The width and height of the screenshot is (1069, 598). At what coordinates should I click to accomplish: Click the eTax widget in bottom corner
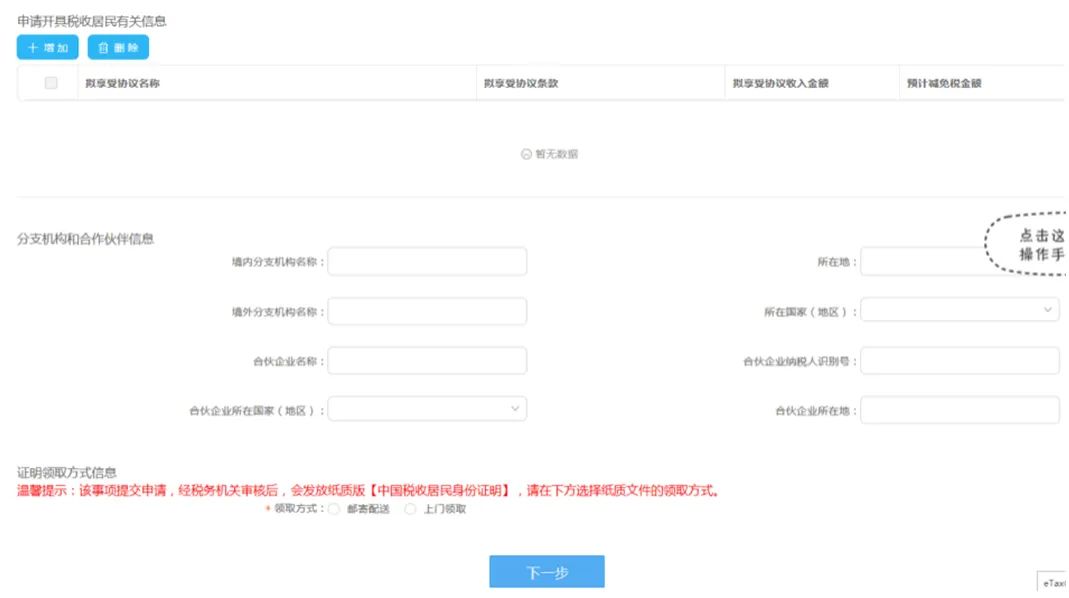(1053, 582)
